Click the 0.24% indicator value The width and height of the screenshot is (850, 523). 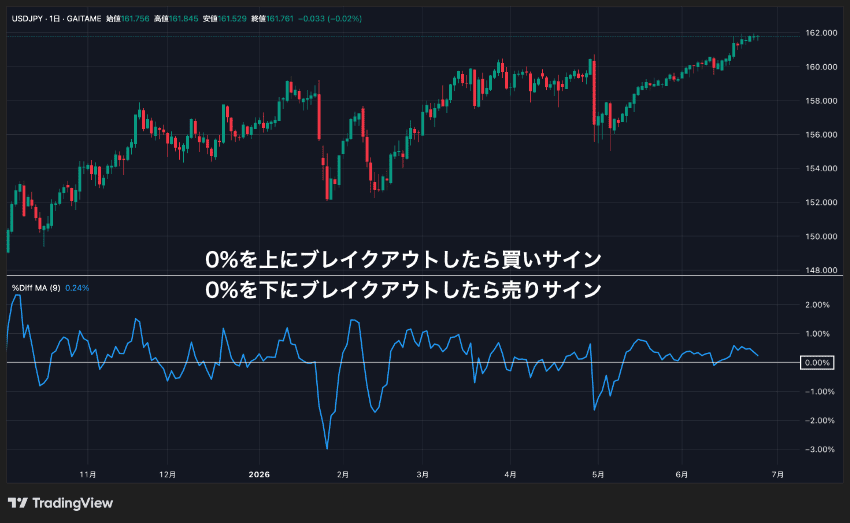coord(77,288)
